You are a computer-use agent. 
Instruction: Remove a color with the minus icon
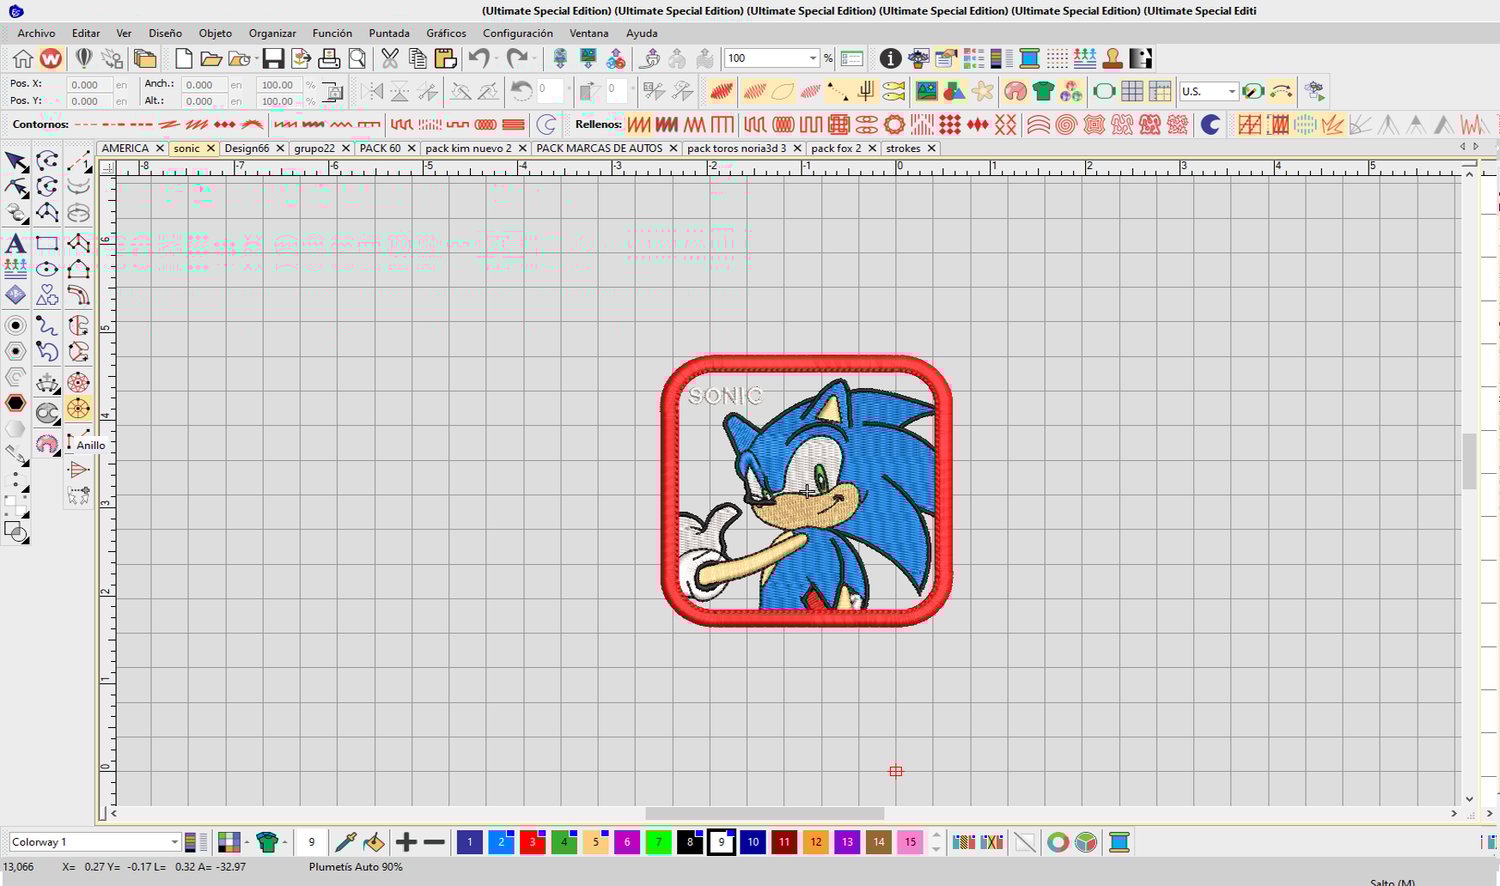coord(434,842)
